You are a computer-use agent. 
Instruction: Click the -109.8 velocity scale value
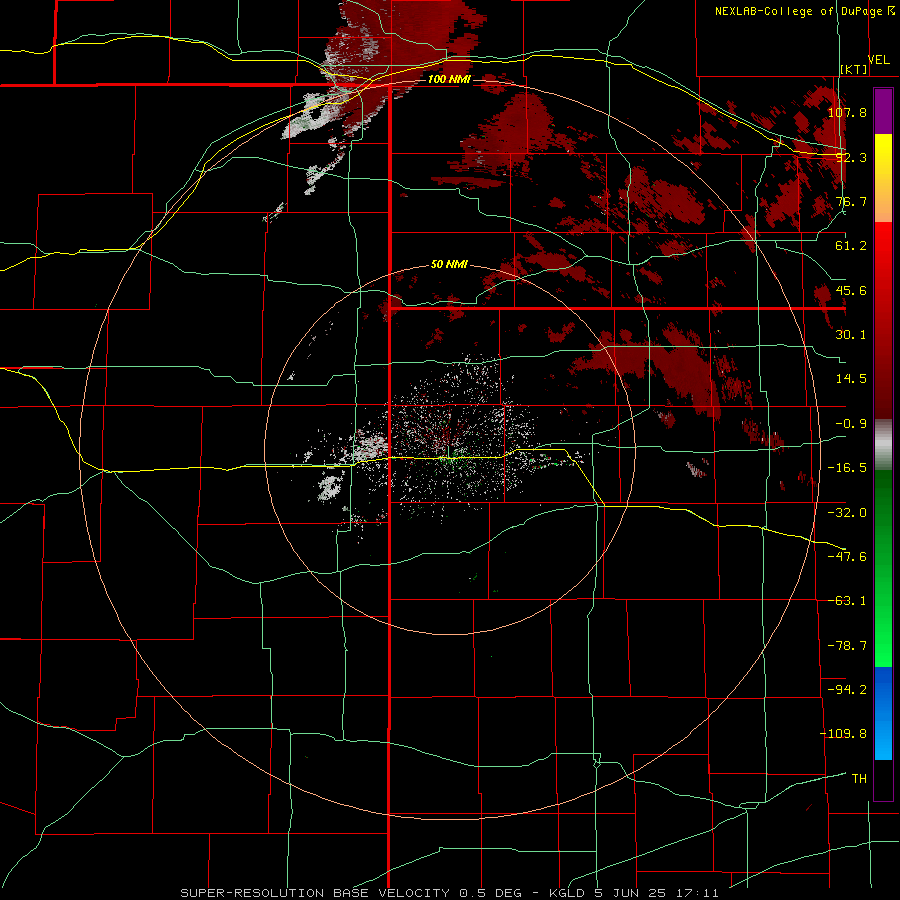pos(843,734)
